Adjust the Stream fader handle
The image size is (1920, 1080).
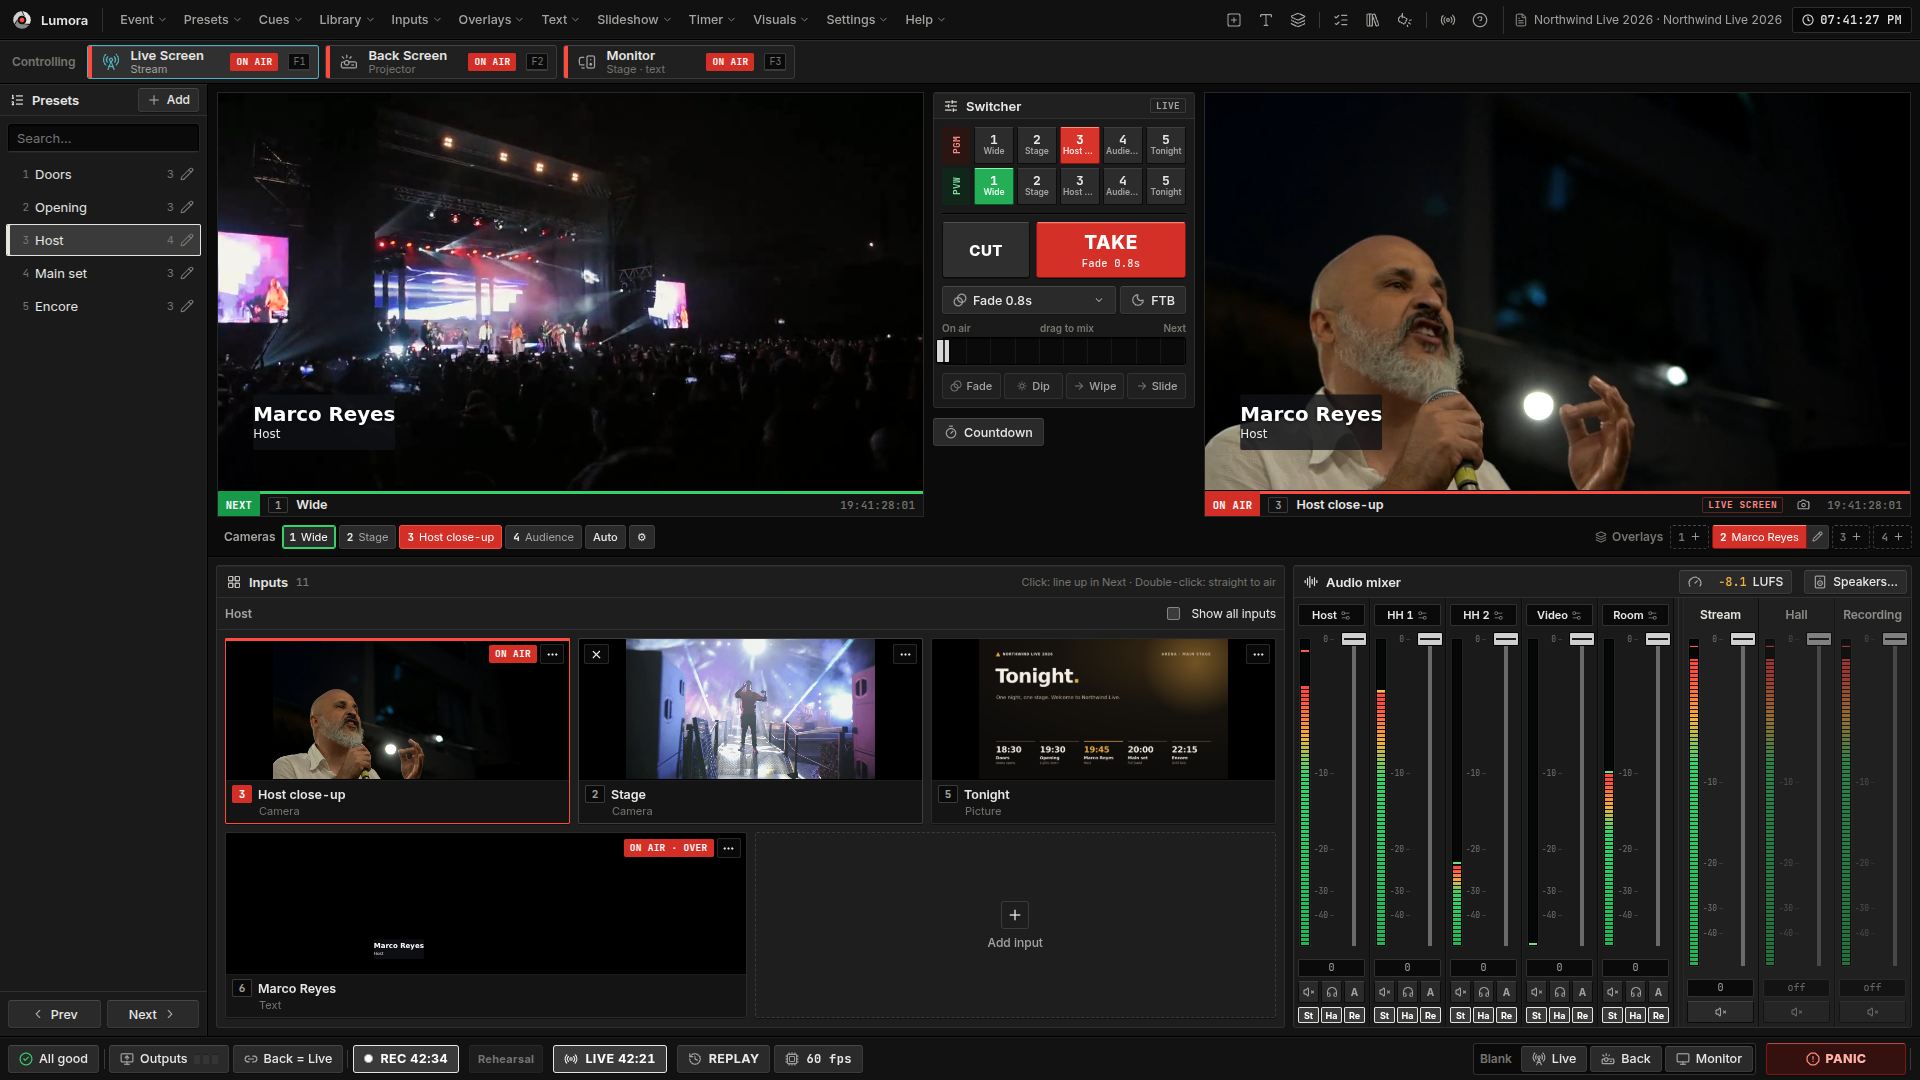(1743, 639)
